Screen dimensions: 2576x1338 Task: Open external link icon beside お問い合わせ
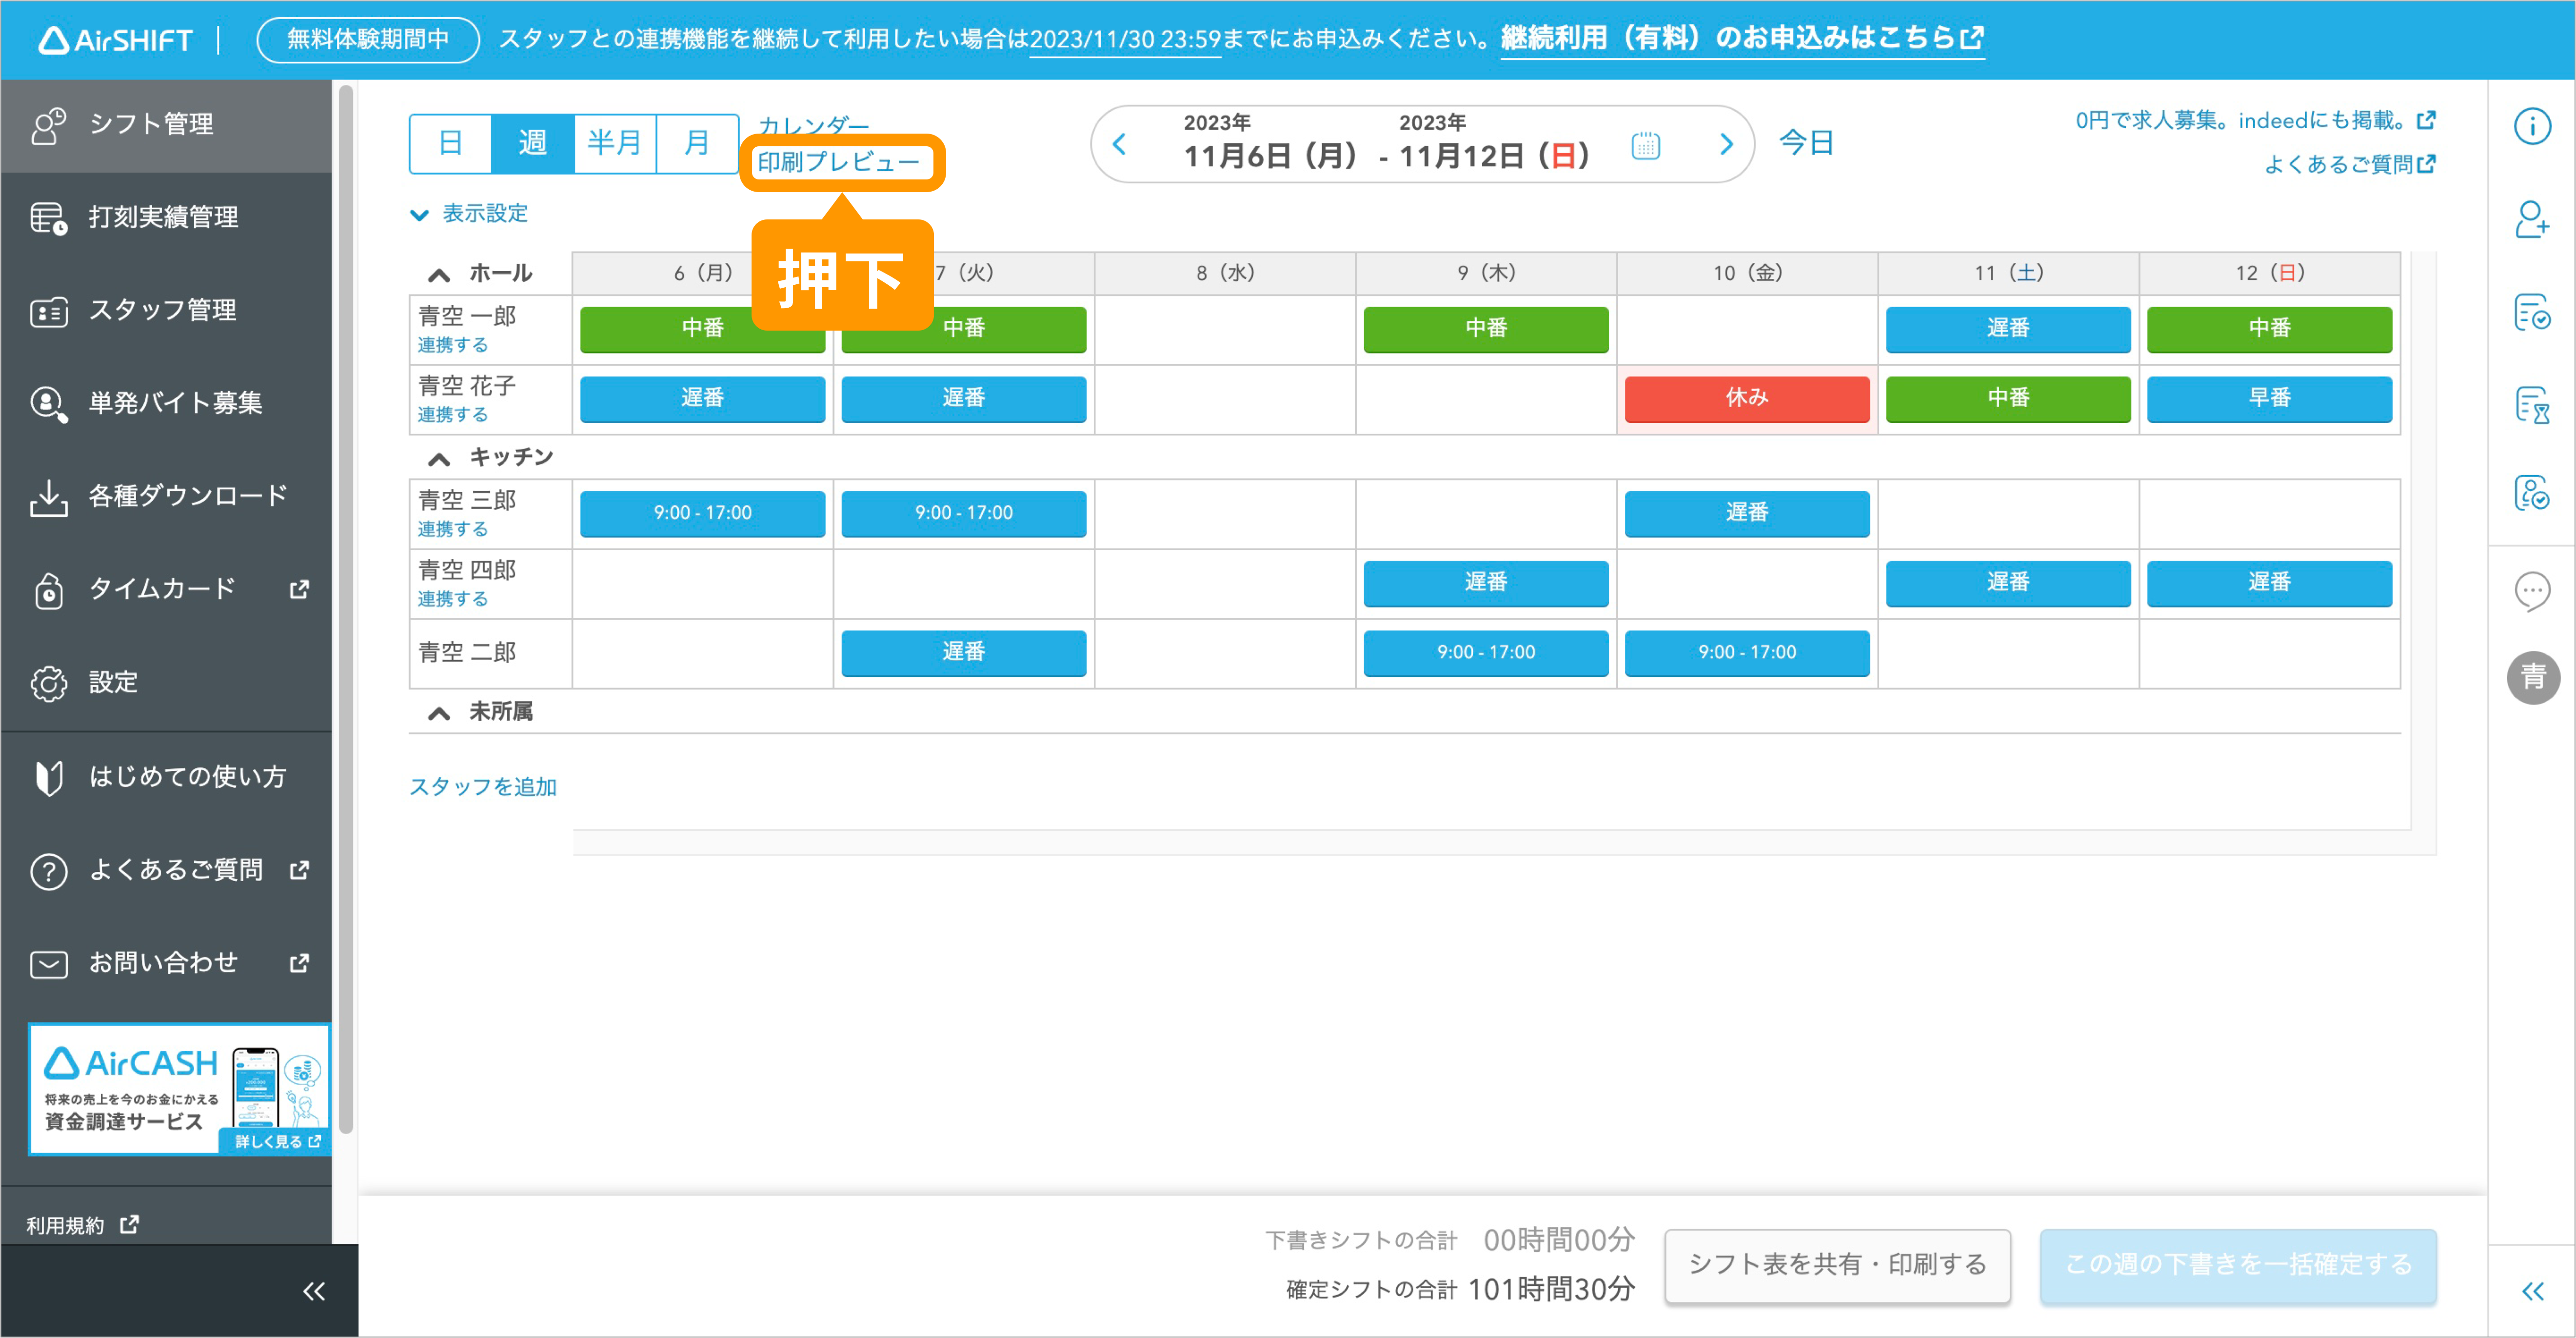[298, 962]
